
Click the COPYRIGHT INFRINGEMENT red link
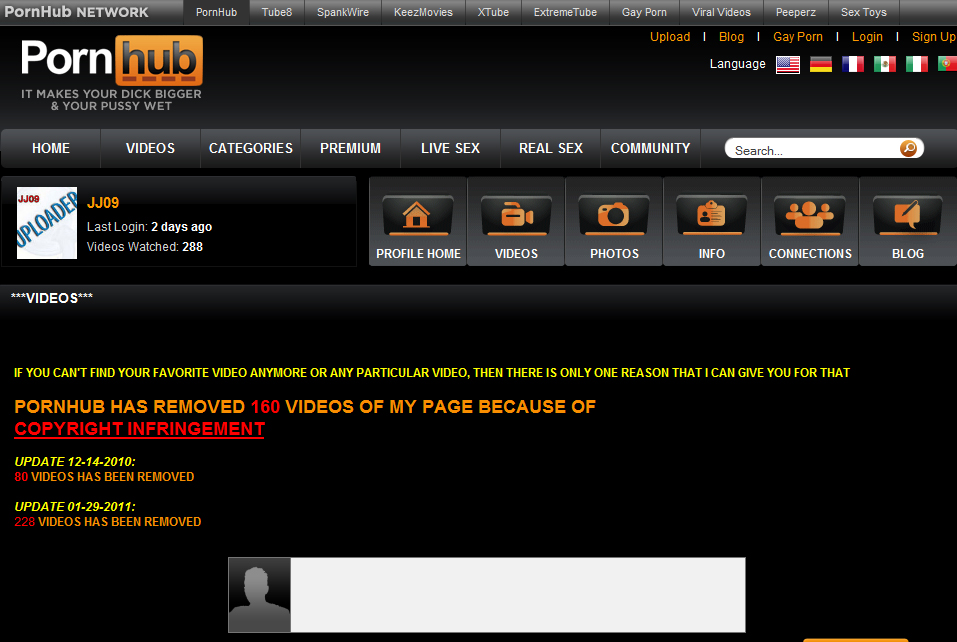coord(140,429)
